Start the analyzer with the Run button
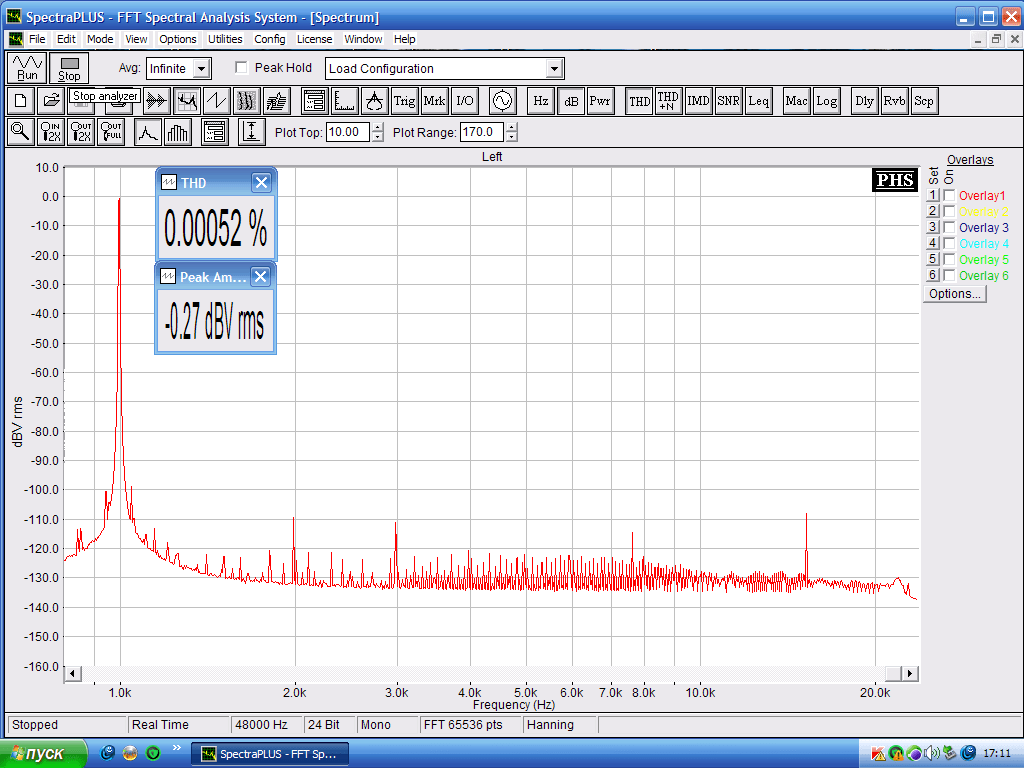Image resolution: width=1024 pixels, height=768 pixels. coord(27,68)
